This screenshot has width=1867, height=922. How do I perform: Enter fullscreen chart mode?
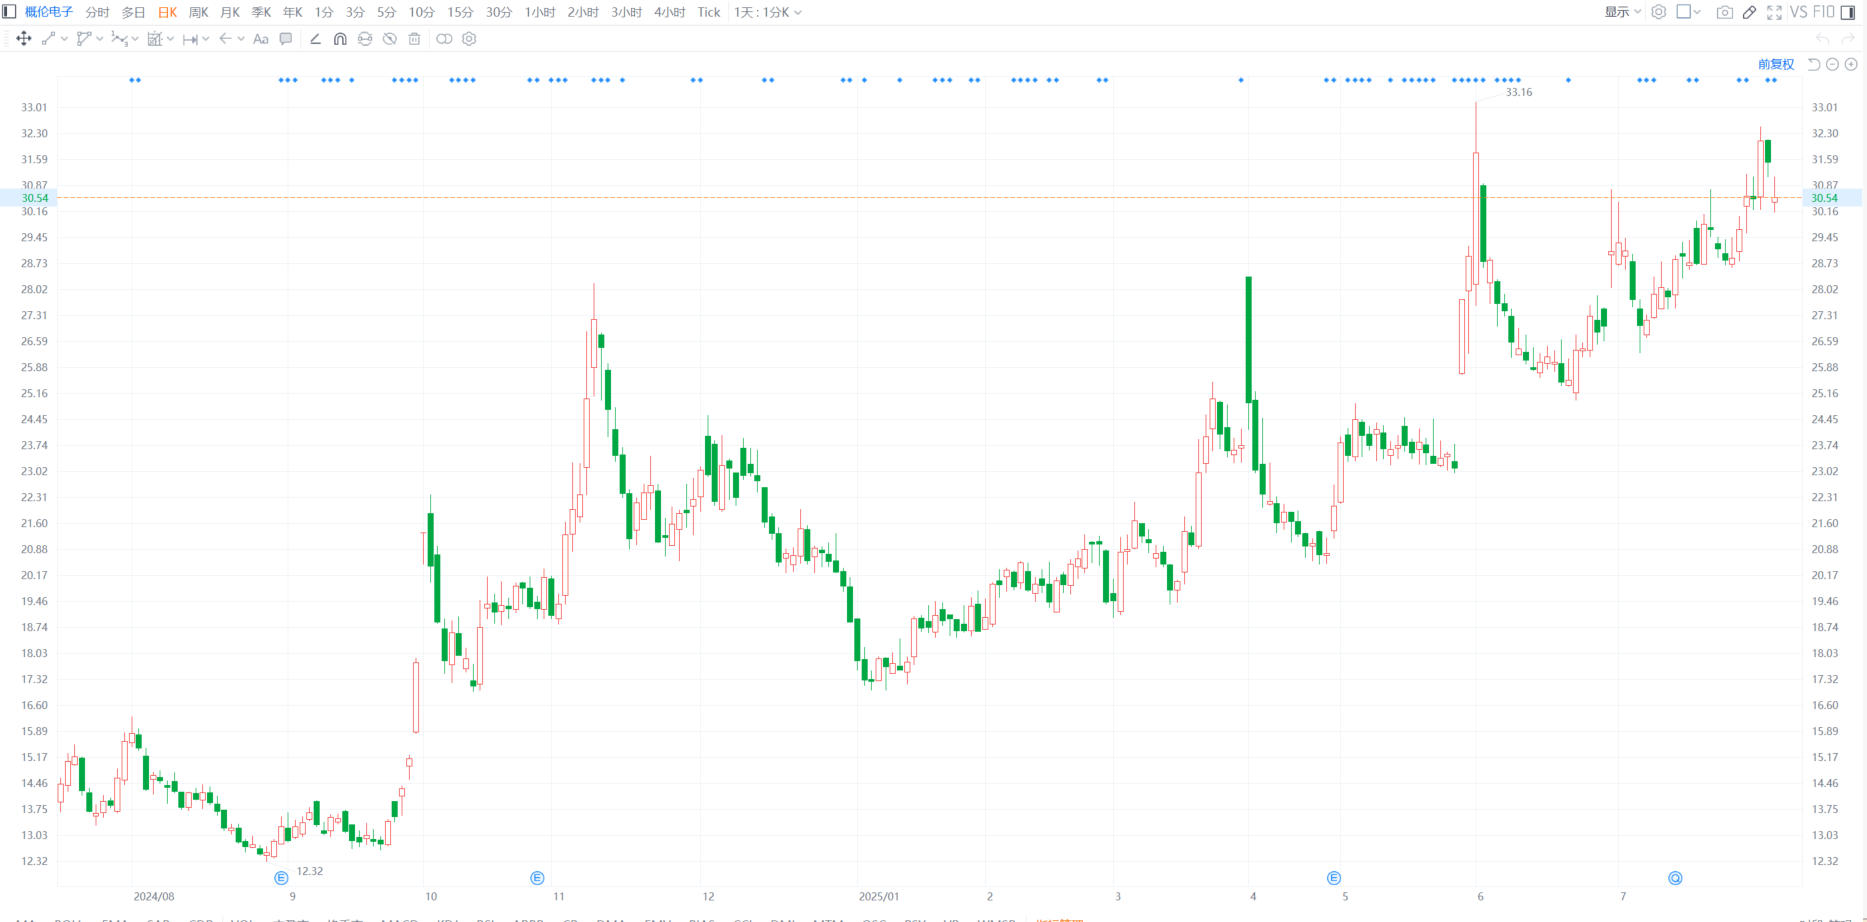pyautogui.click(x=1774, y=12)
